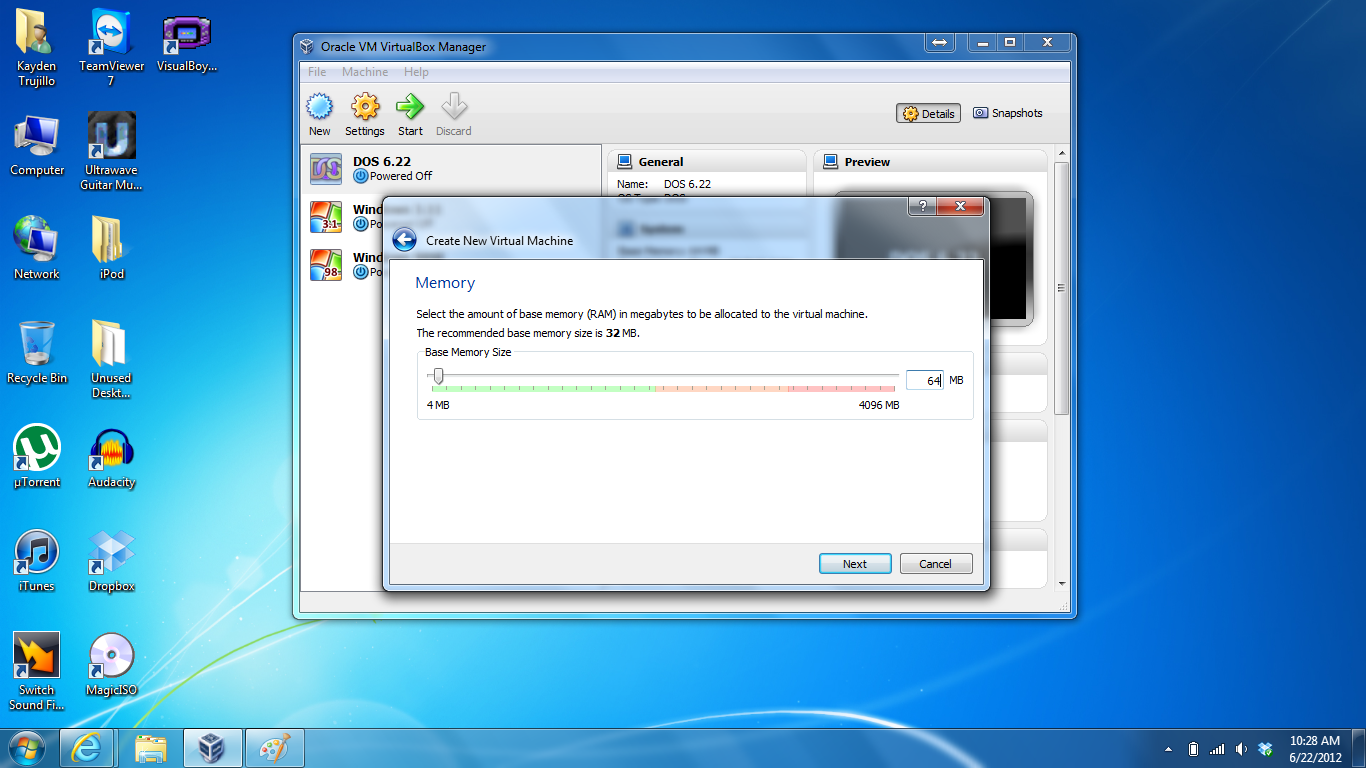Viewport: 1366px width, 768px height.
Task: Click the wizard help question mark button
Action: 922,206
